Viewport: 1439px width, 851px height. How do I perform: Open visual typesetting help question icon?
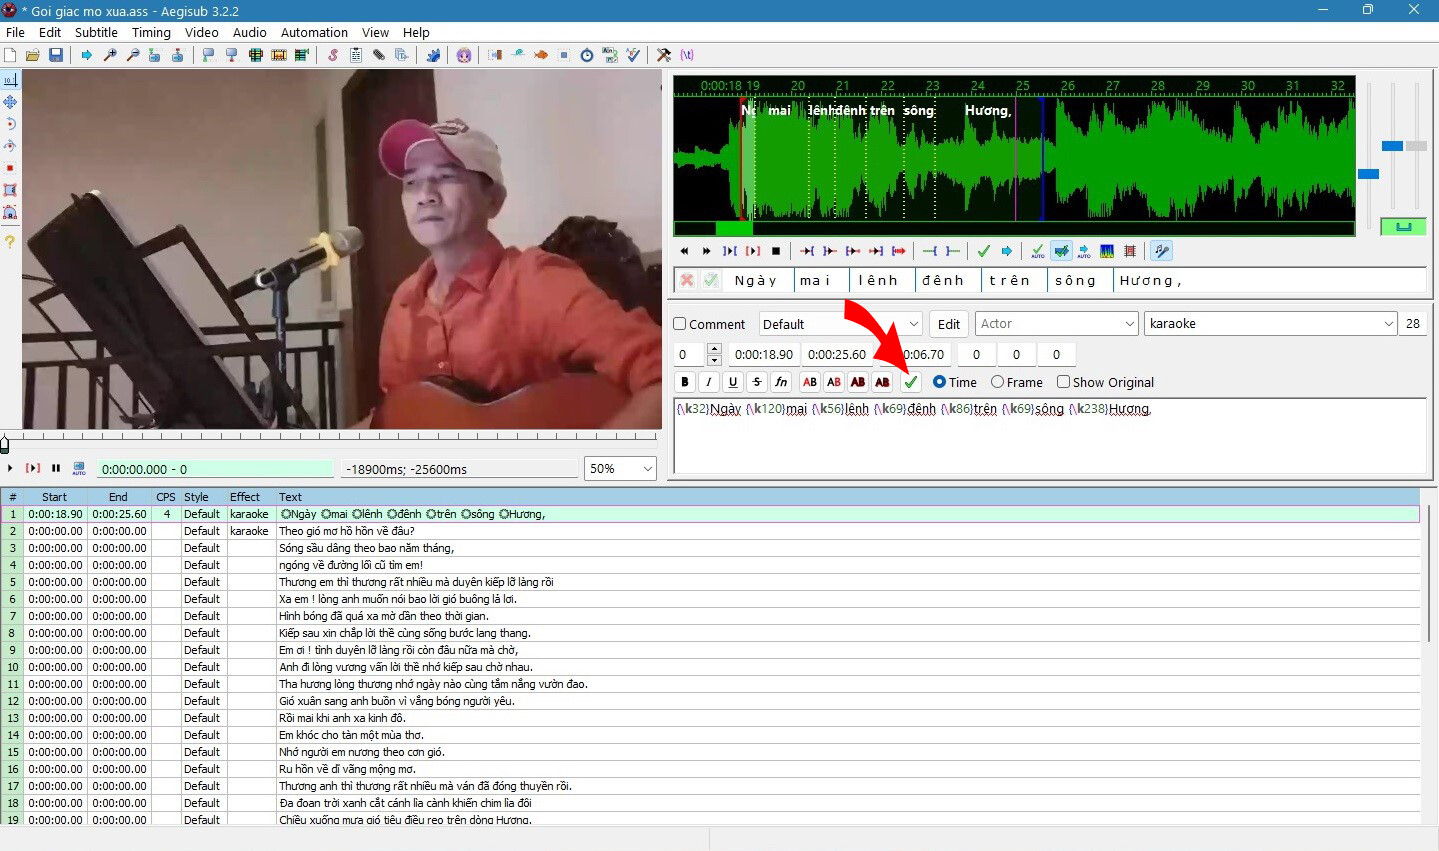point(10,241)
